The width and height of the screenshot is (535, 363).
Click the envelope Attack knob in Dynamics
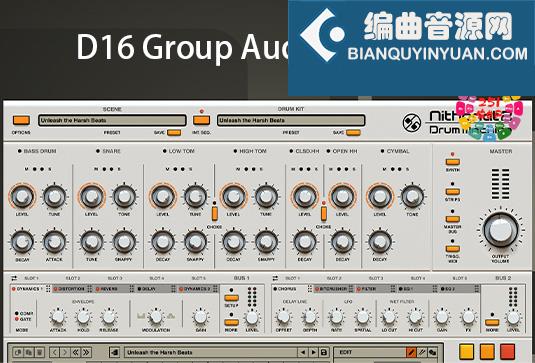click(x=58, y=317)
